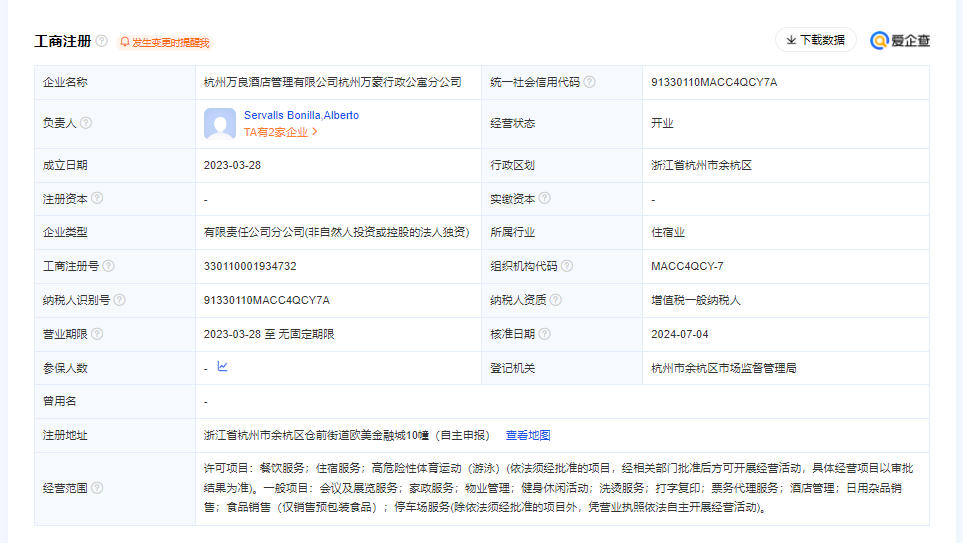Click 下载数据 download button
The width and height of the screenshot is (963, 543).
816,40
